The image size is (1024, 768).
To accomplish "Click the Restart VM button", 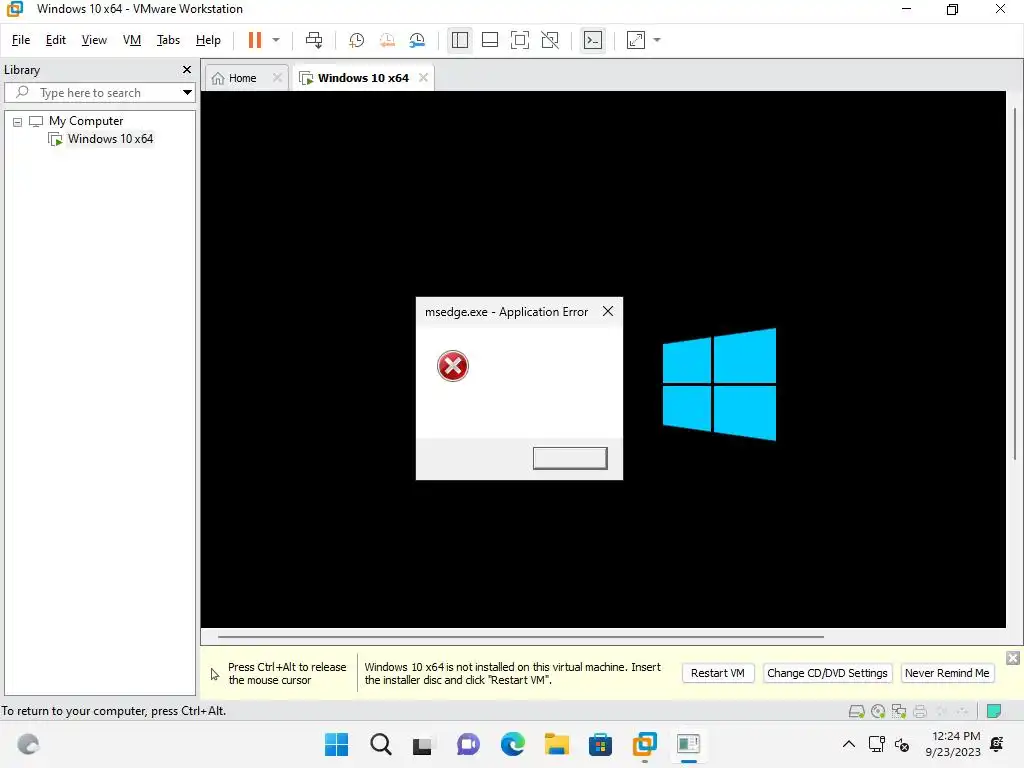I will 718,673.
